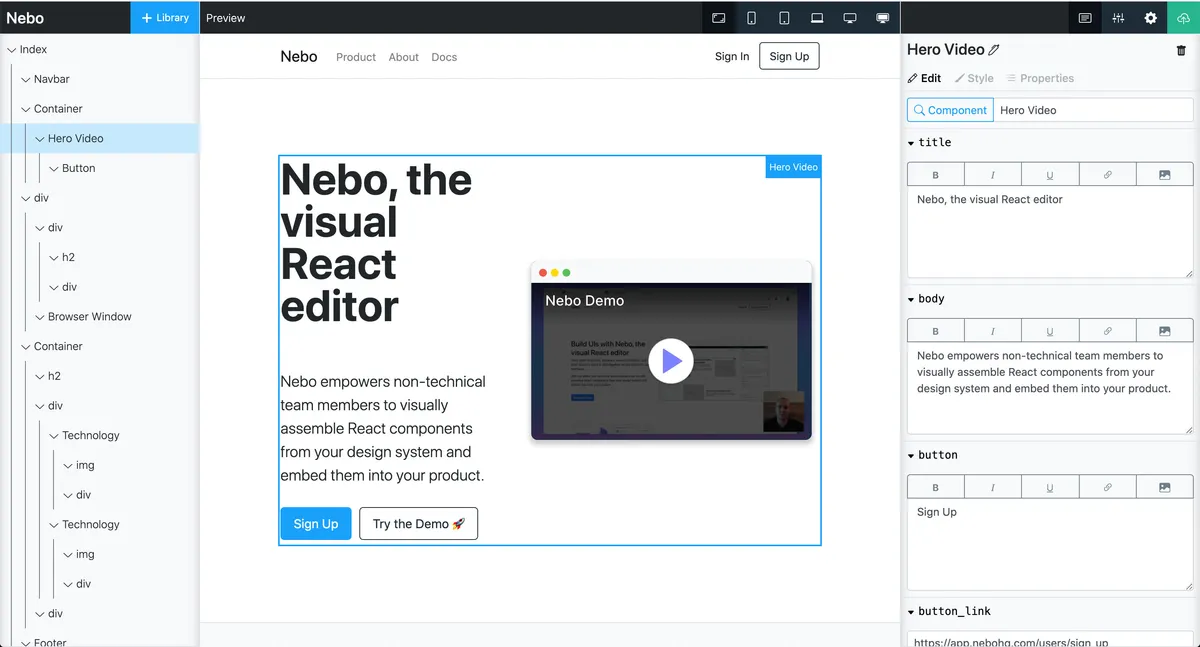Switch to the Edit tab
Image resolution: width=1200 pixels, height=647 pixels.
(x=924, y=78)
